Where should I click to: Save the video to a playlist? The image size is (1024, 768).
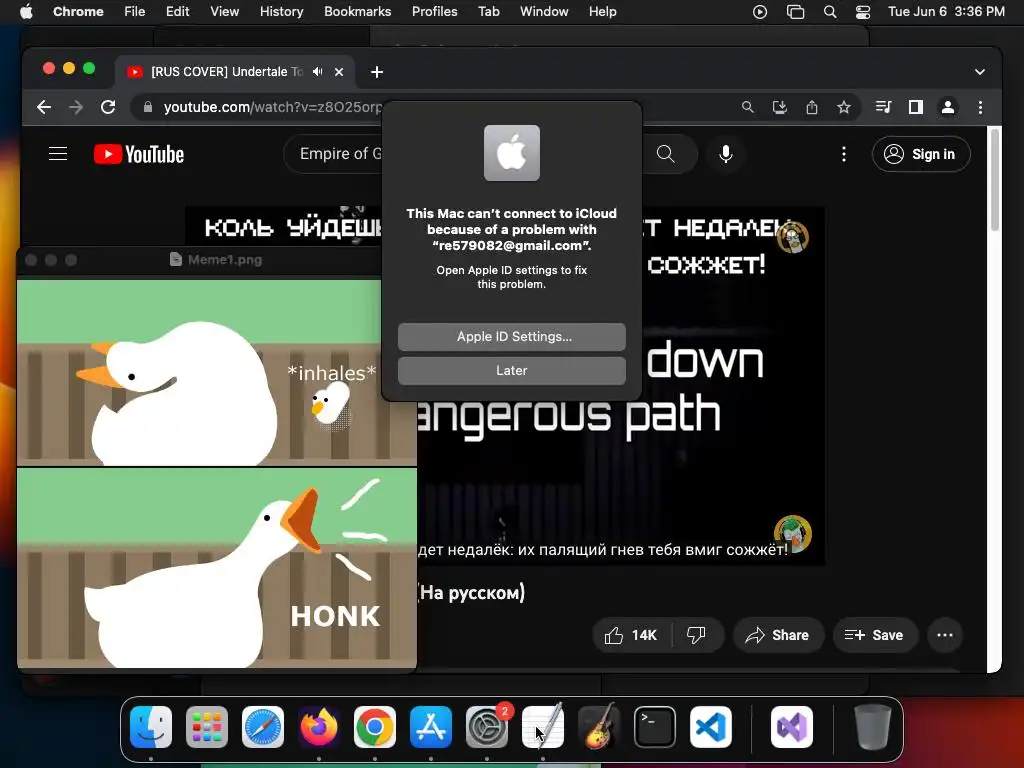[874, 635]
